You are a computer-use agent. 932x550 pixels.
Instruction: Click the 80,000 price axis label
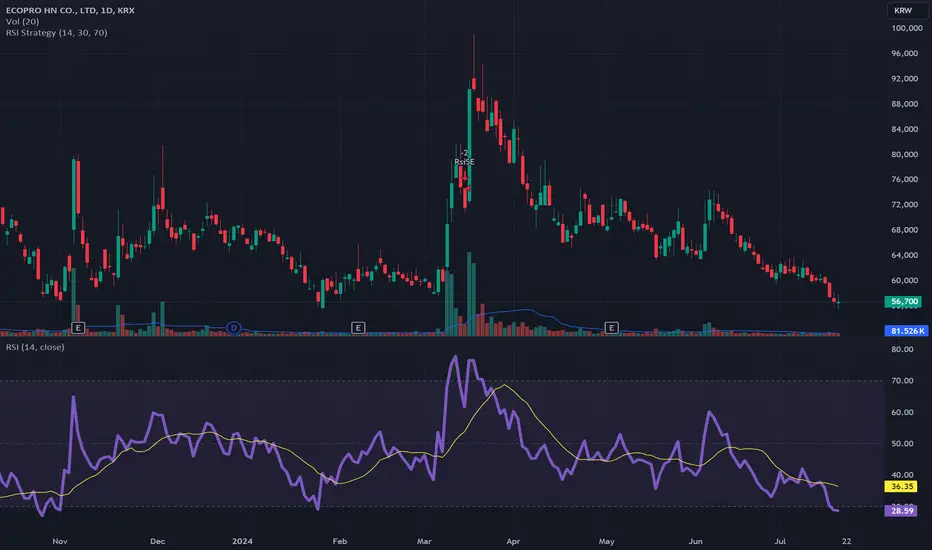pyautogui.click(x=904, y=155)
